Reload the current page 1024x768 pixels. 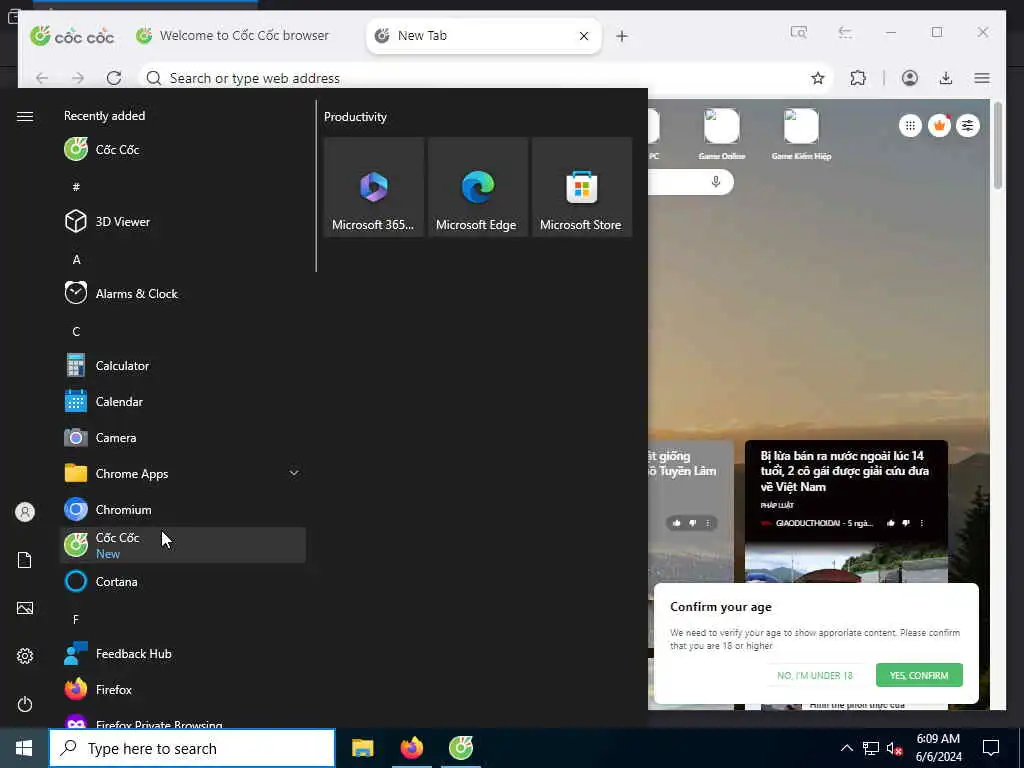(114, 78)
